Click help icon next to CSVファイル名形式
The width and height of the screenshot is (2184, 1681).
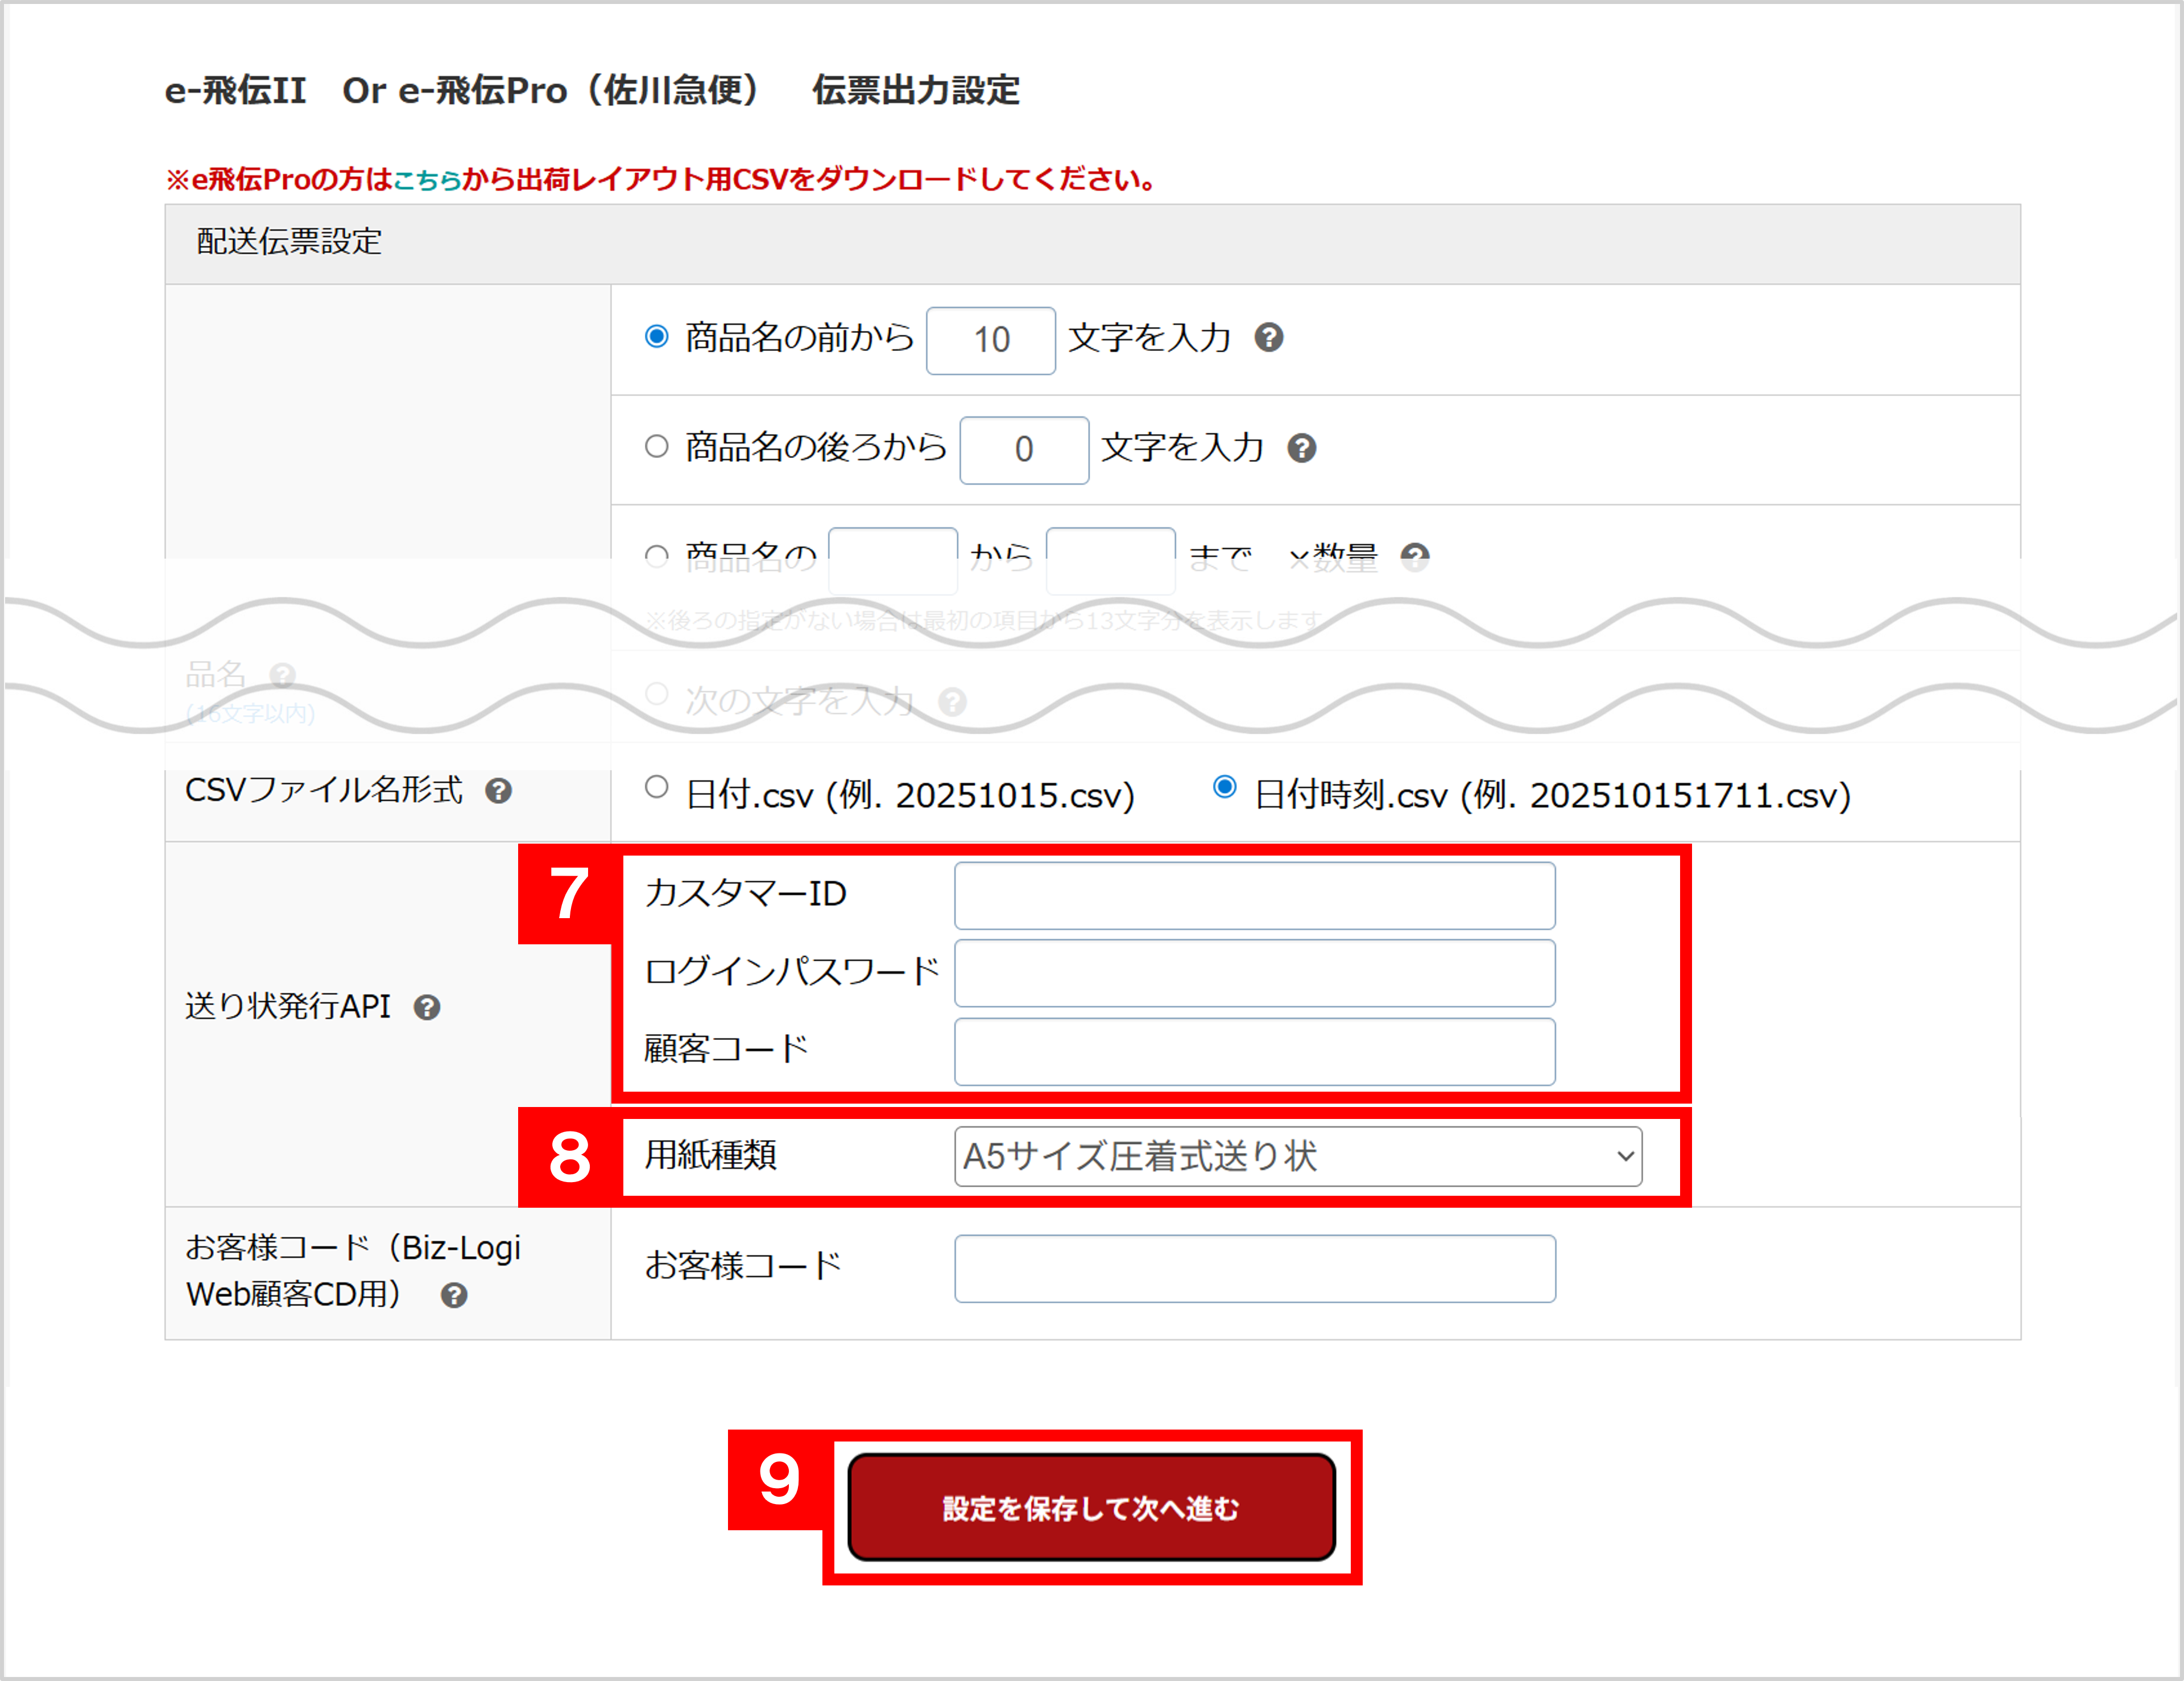pos(499,791)
